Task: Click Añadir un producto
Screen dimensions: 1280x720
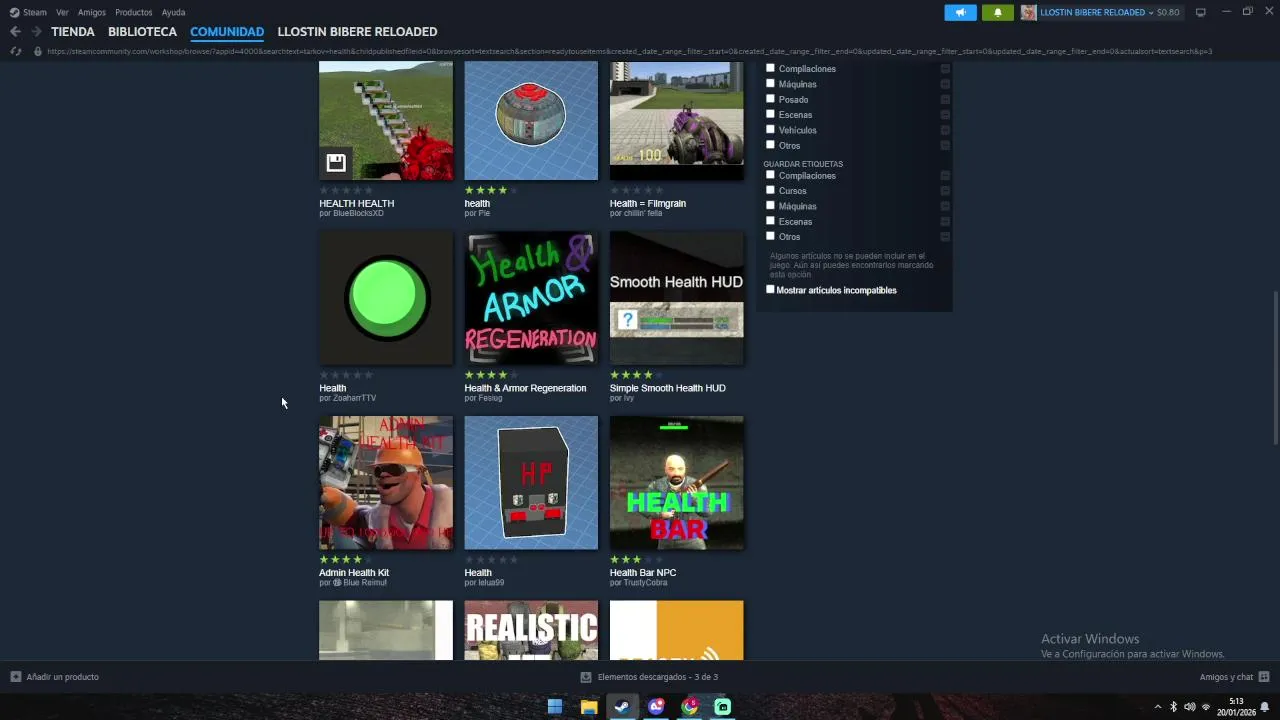Action: [63, 677]
